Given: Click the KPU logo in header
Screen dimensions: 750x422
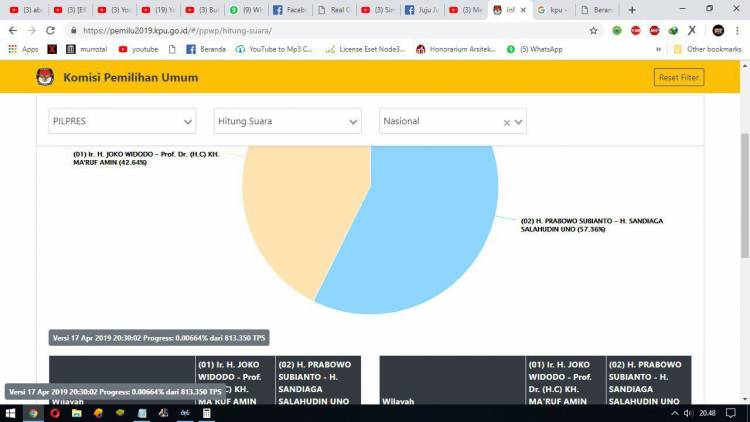Looking at the screenshot, I should pyautogui.click(x=45, y=77).
